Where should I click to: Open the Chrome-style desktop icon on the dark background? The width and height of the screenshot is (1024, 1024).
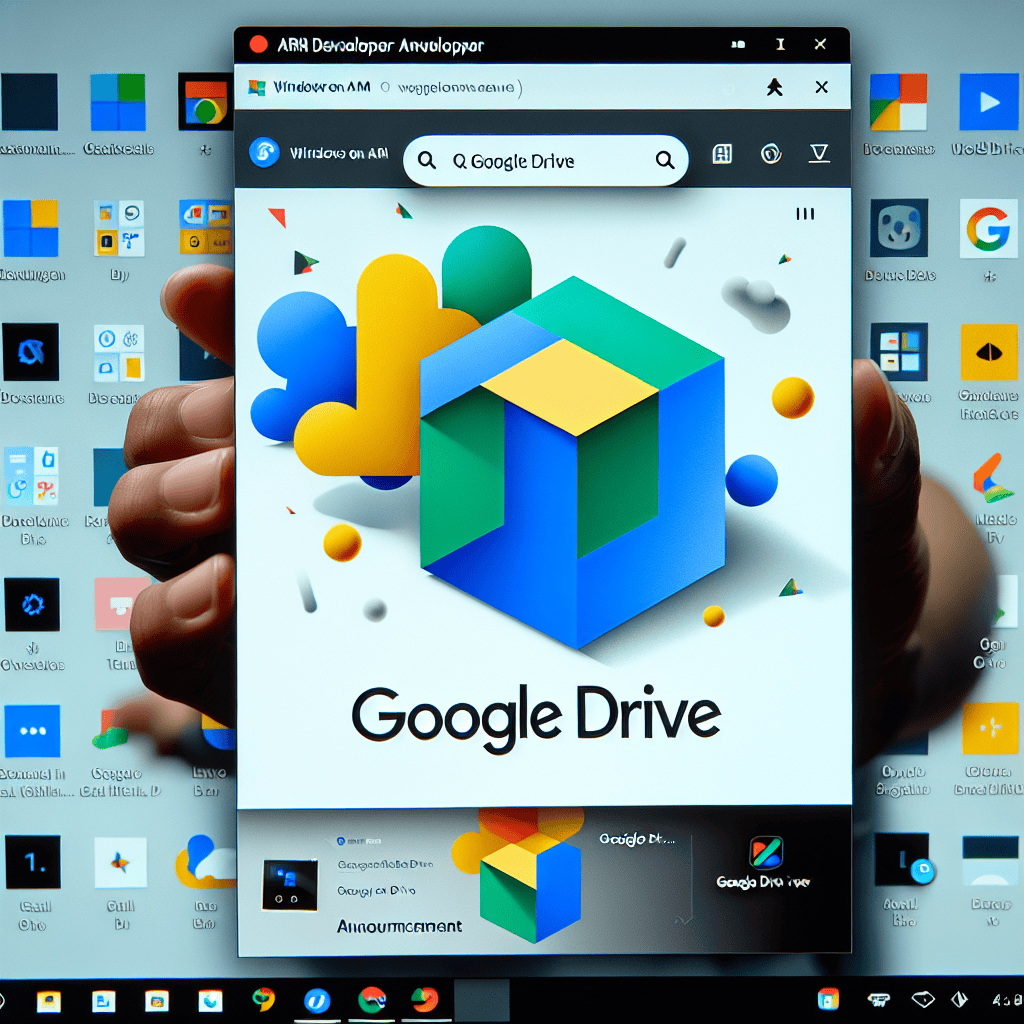point(206,102)
